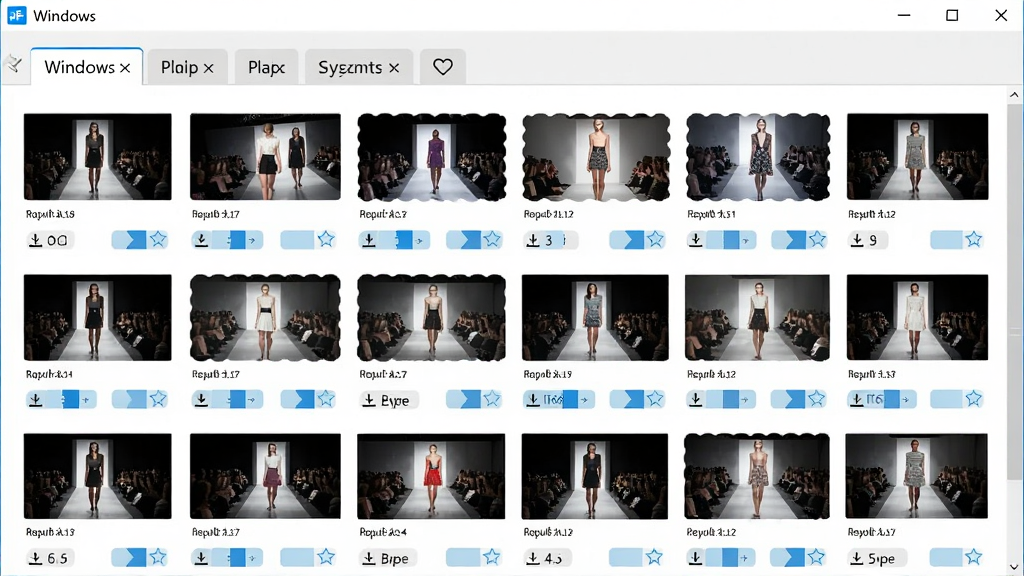Star the card showing the "6.5" download button
Viewport: 1024px width, 576px height.
[x=158, y=557]
